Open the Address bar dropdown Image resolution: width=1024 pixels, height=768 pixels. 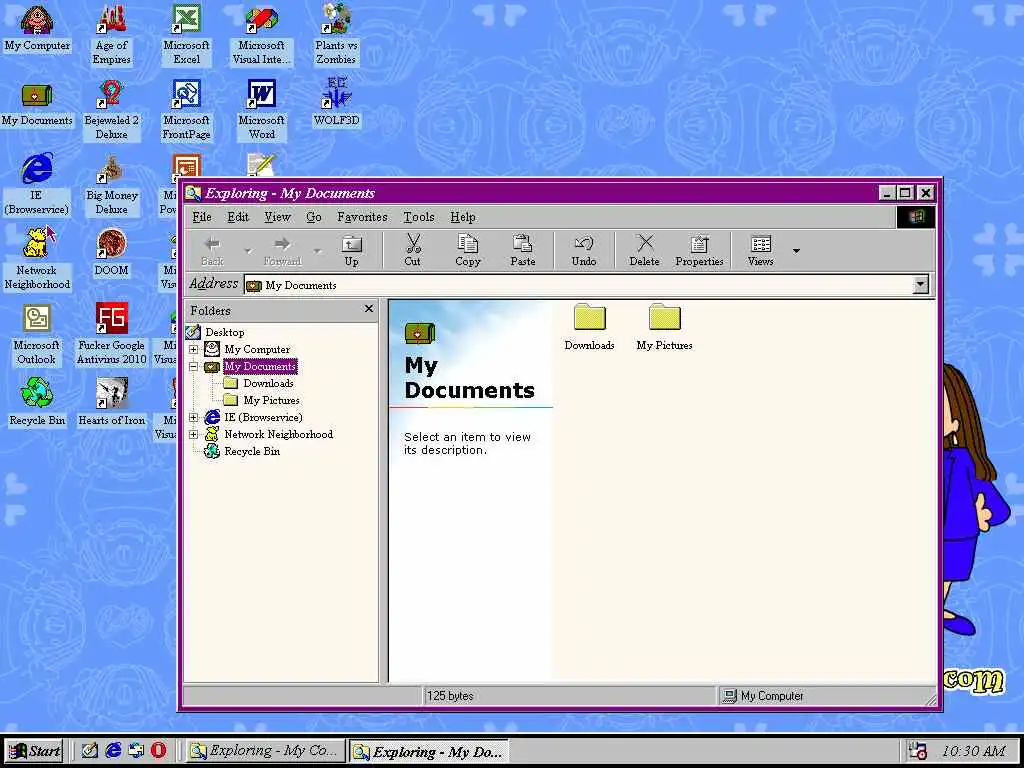pos(921,284)
